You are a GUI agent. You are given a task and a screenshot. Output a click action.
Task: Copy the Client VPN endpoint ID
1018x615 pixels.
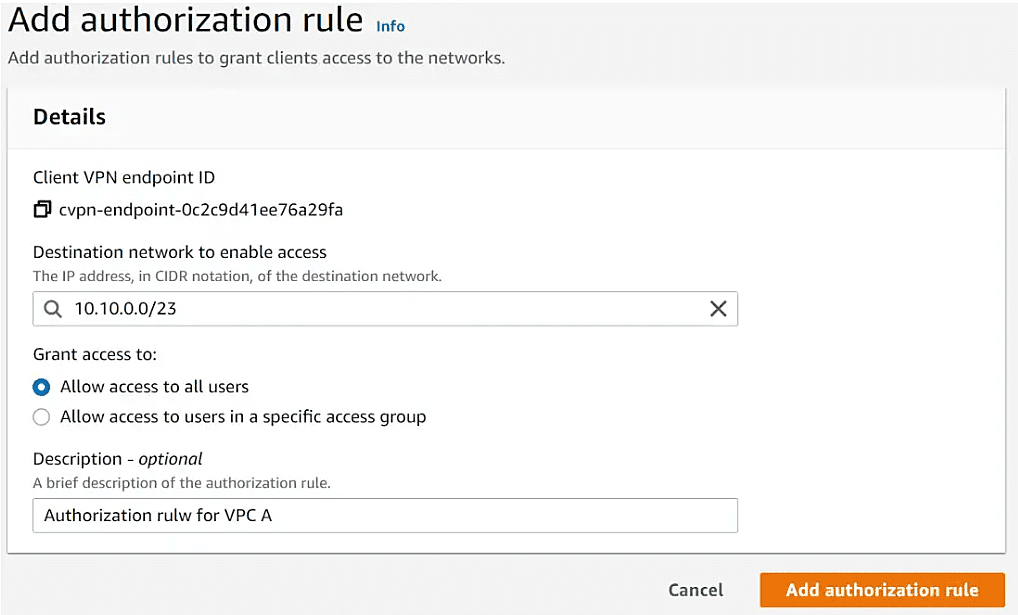coord(42,209)
